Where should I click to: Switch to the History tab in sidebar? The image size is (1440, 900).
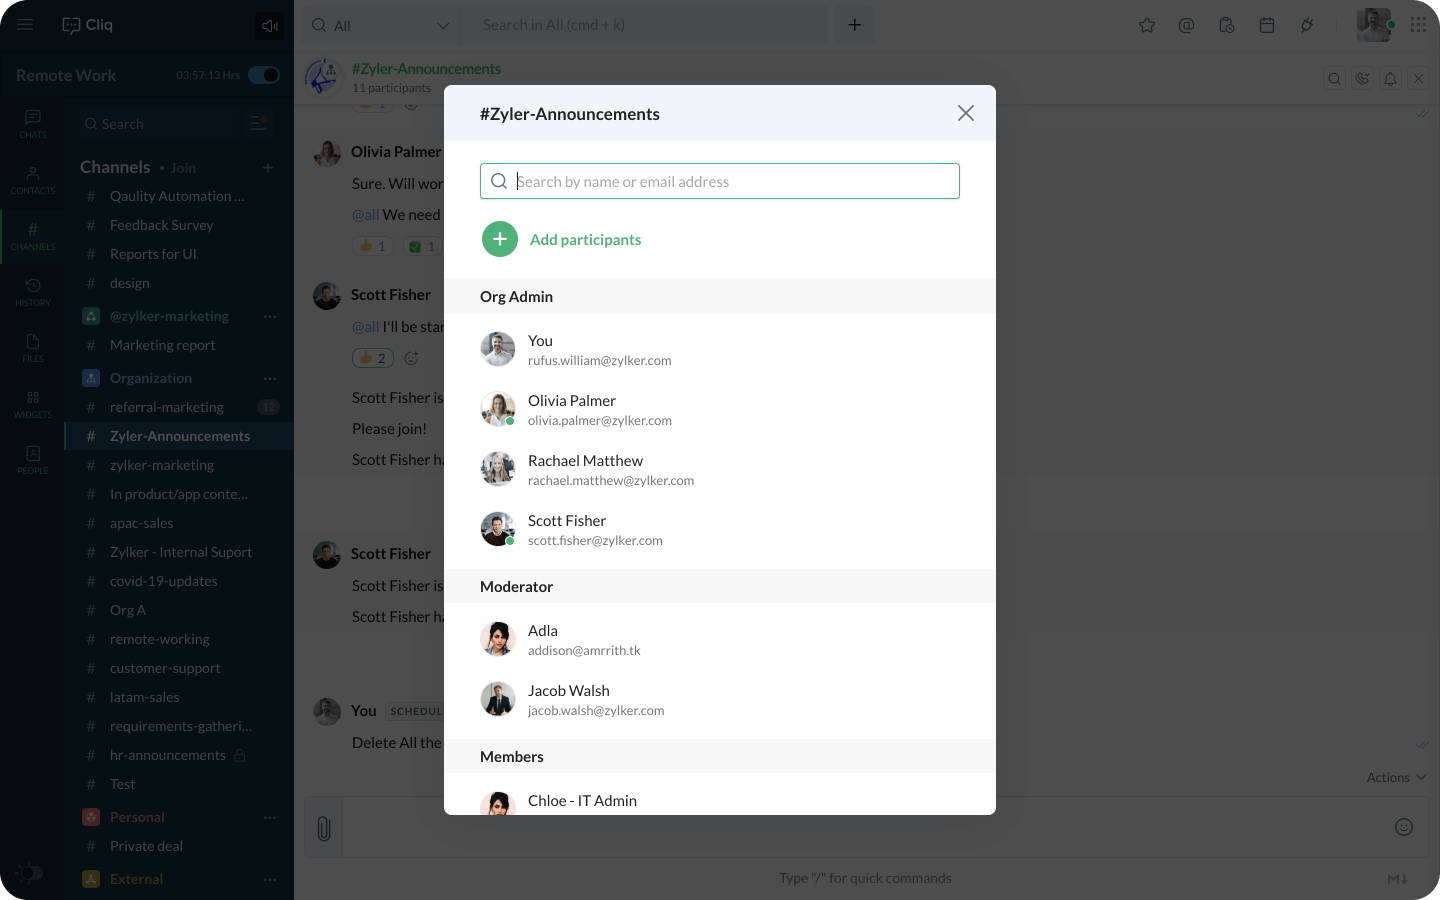tap(33, 292)
